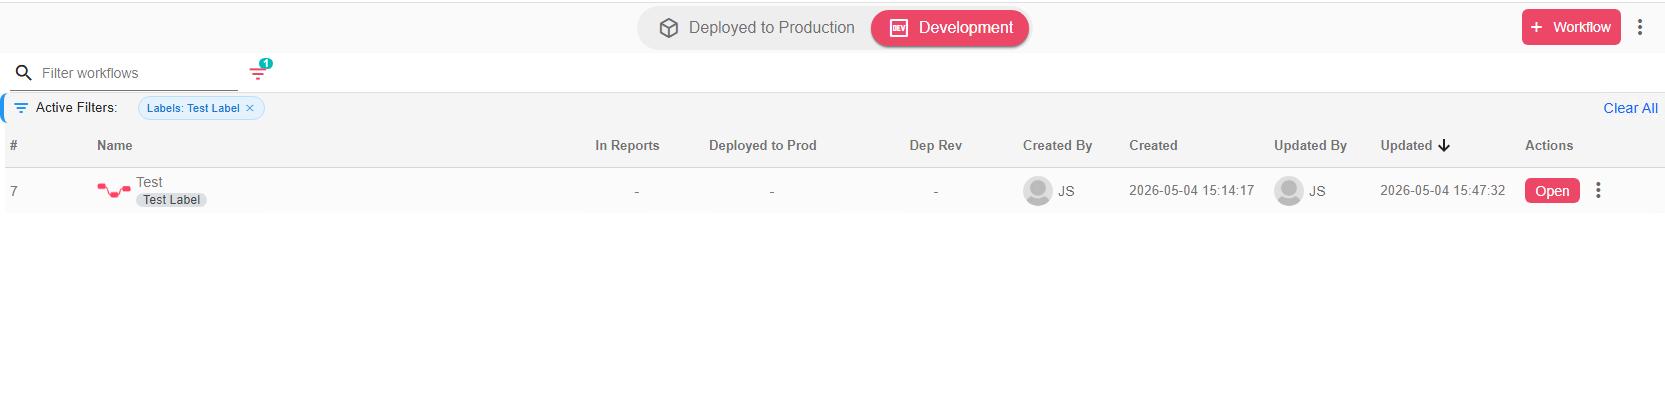Click the Test Label tag on row
The width and height of the screenshot is (1665, 409).
[171, 200]
